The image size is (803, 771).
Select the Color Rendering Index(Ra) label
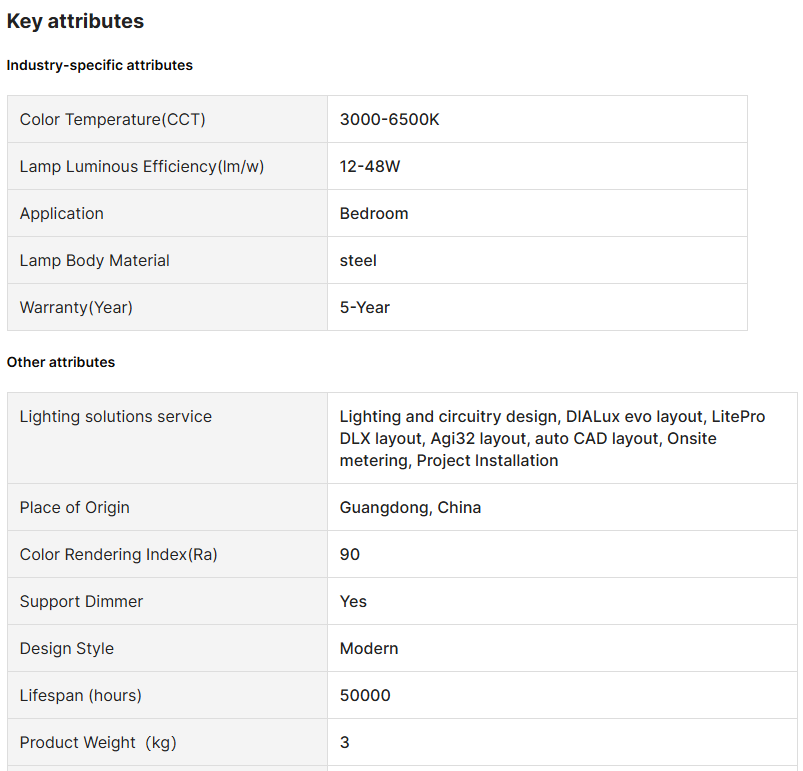coord(119,555)
